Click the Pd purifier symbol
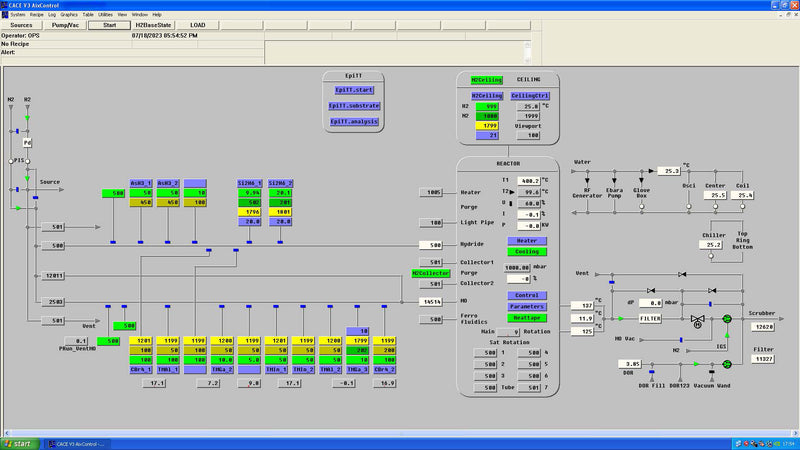Viewport: 800px width, 450px height. (28, 144)
